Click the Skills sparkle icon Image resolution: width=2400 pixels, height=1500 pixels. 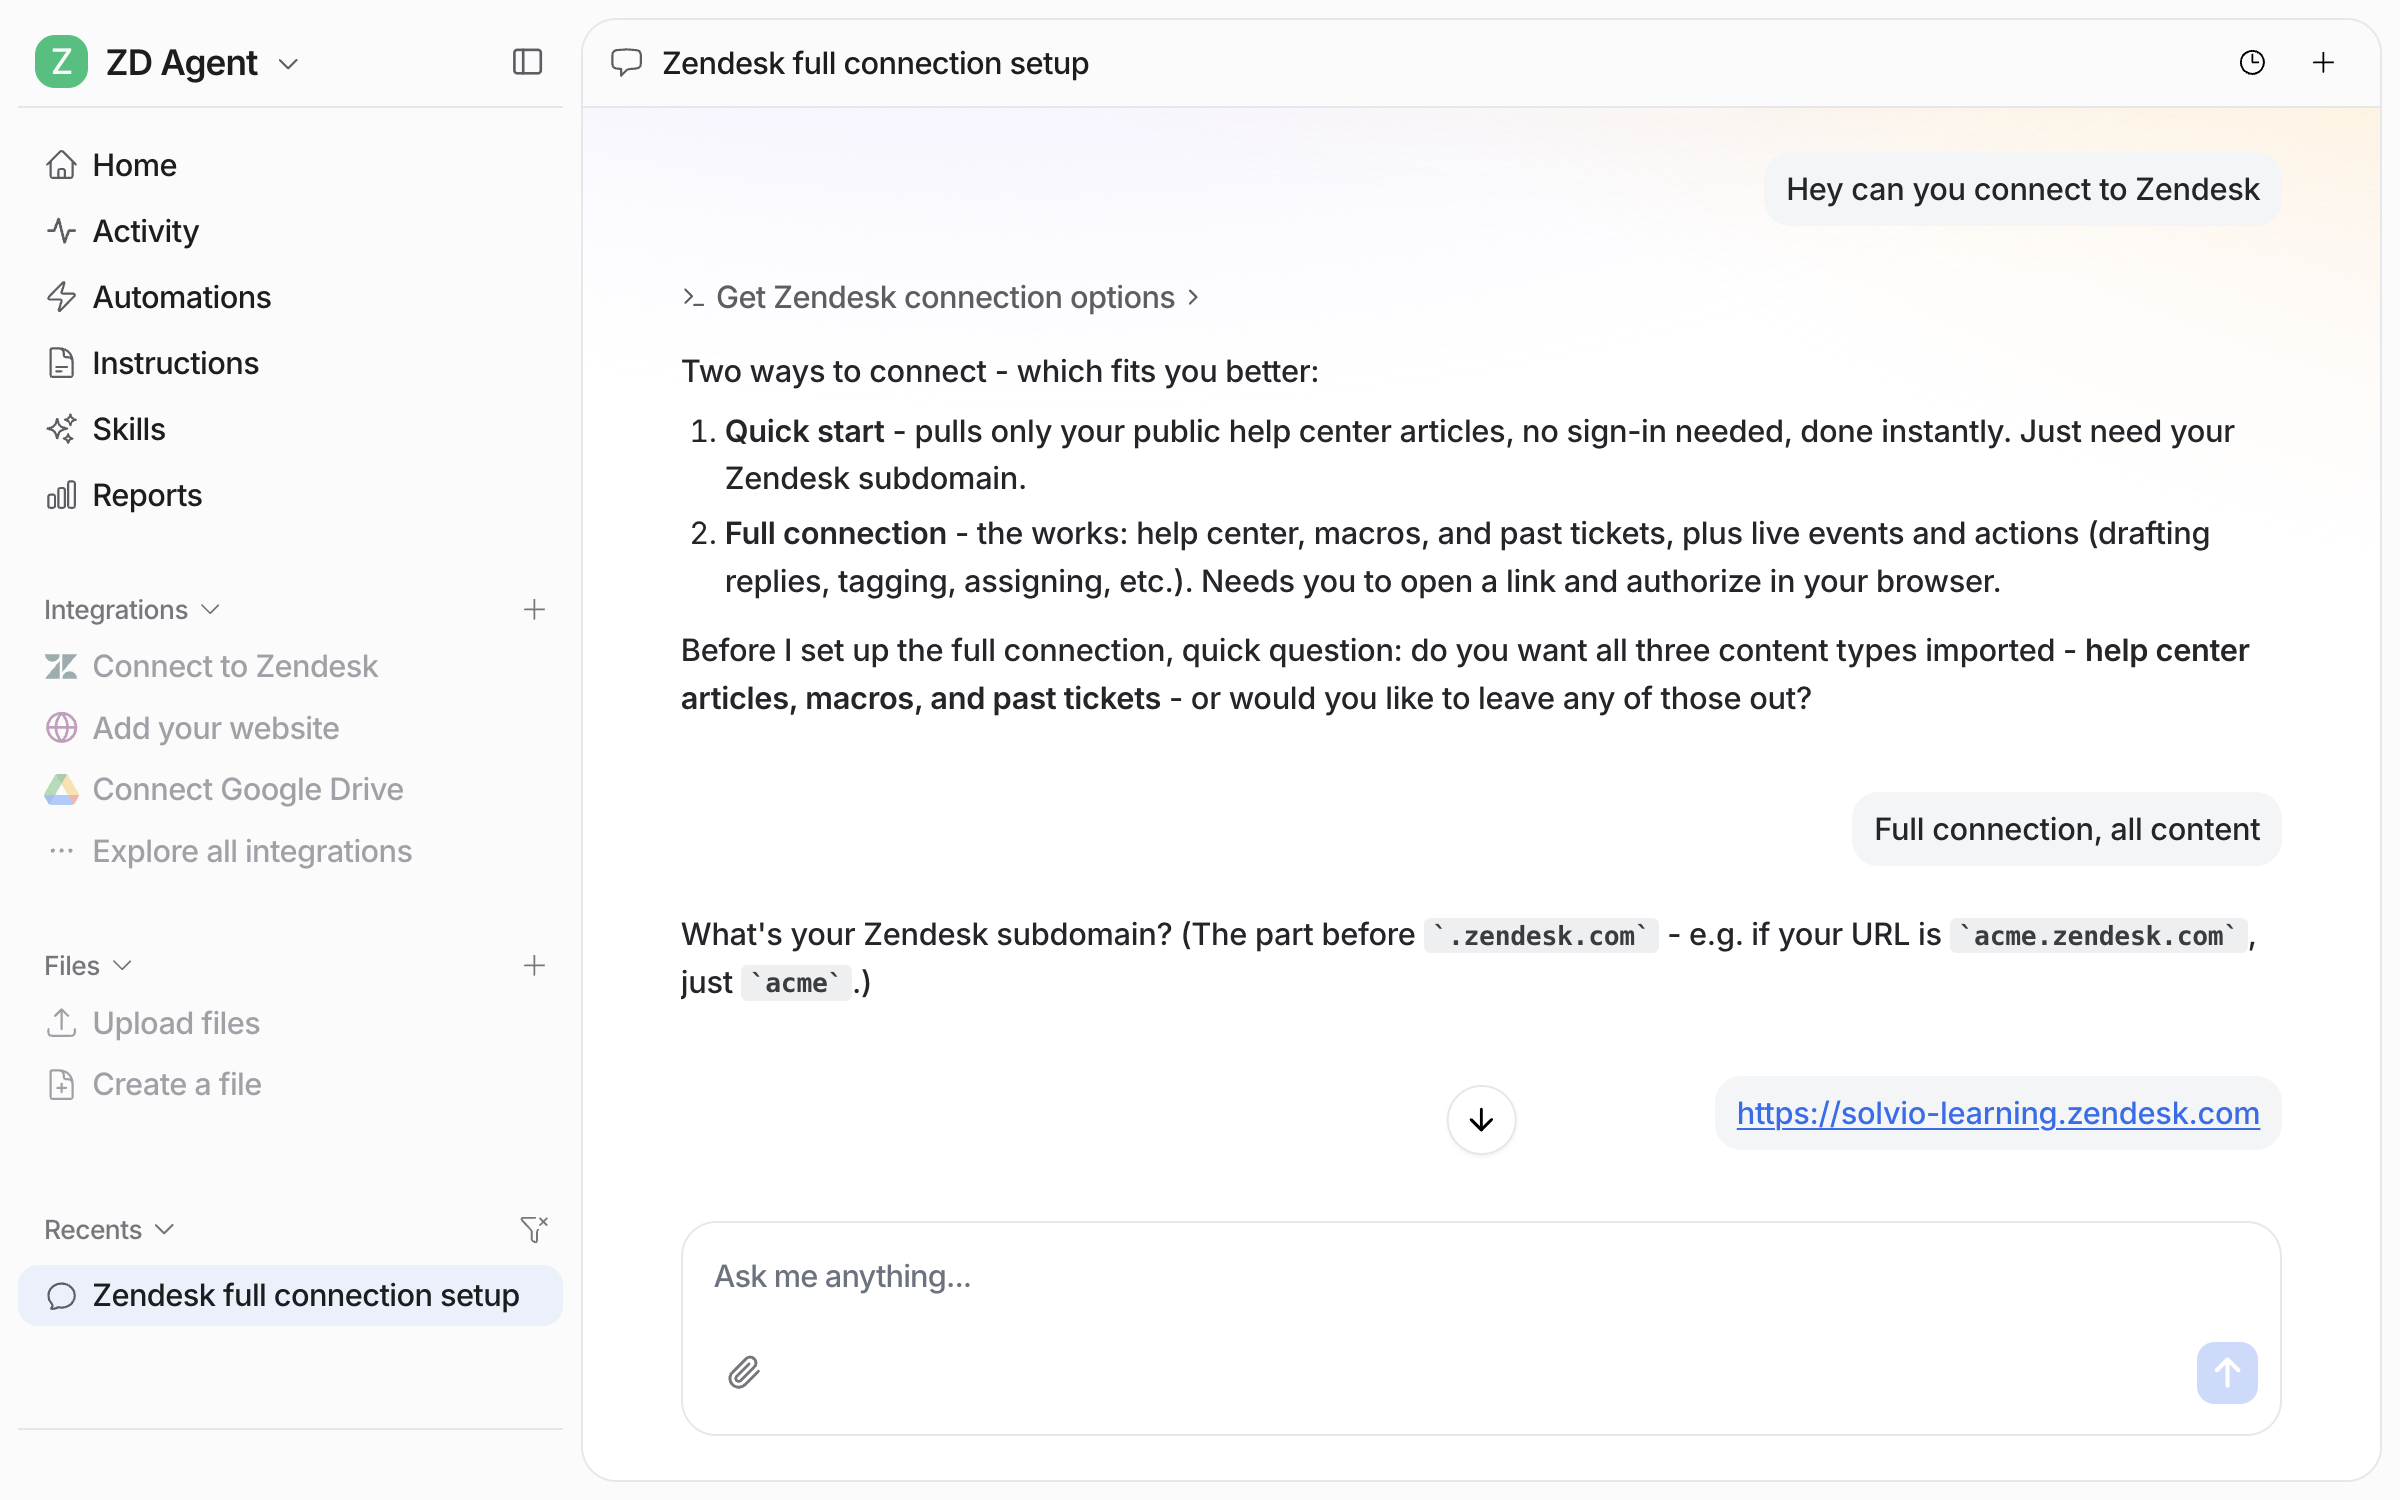(x=61, y=429)
